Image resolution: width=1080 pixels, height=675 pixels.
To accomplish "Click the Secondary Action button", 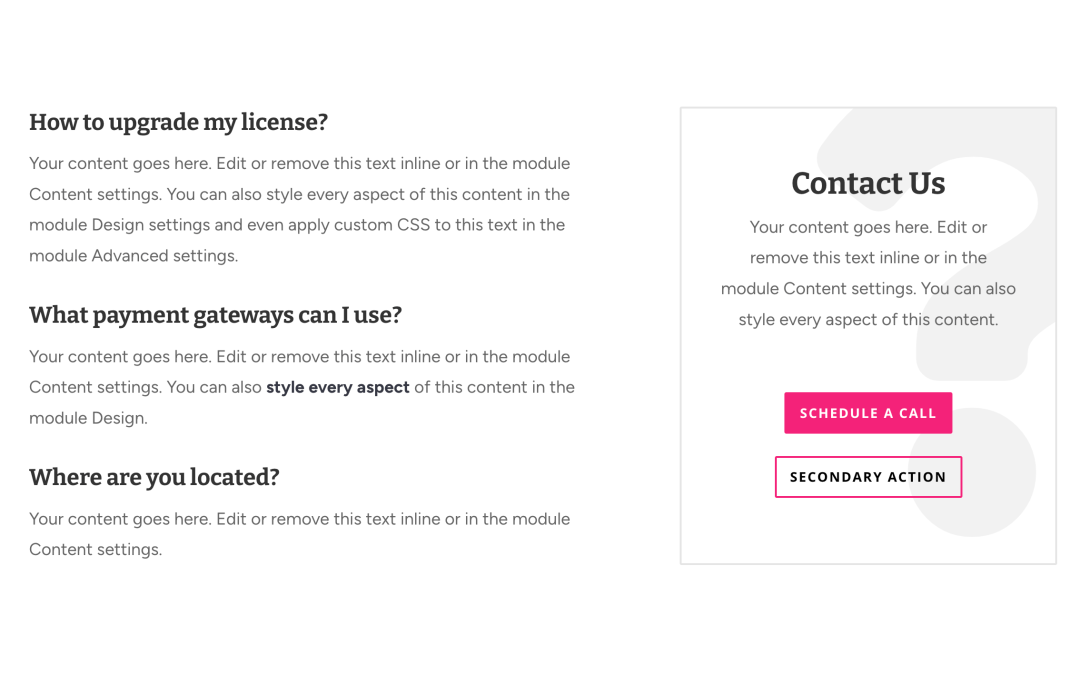I will click(868, 477).
